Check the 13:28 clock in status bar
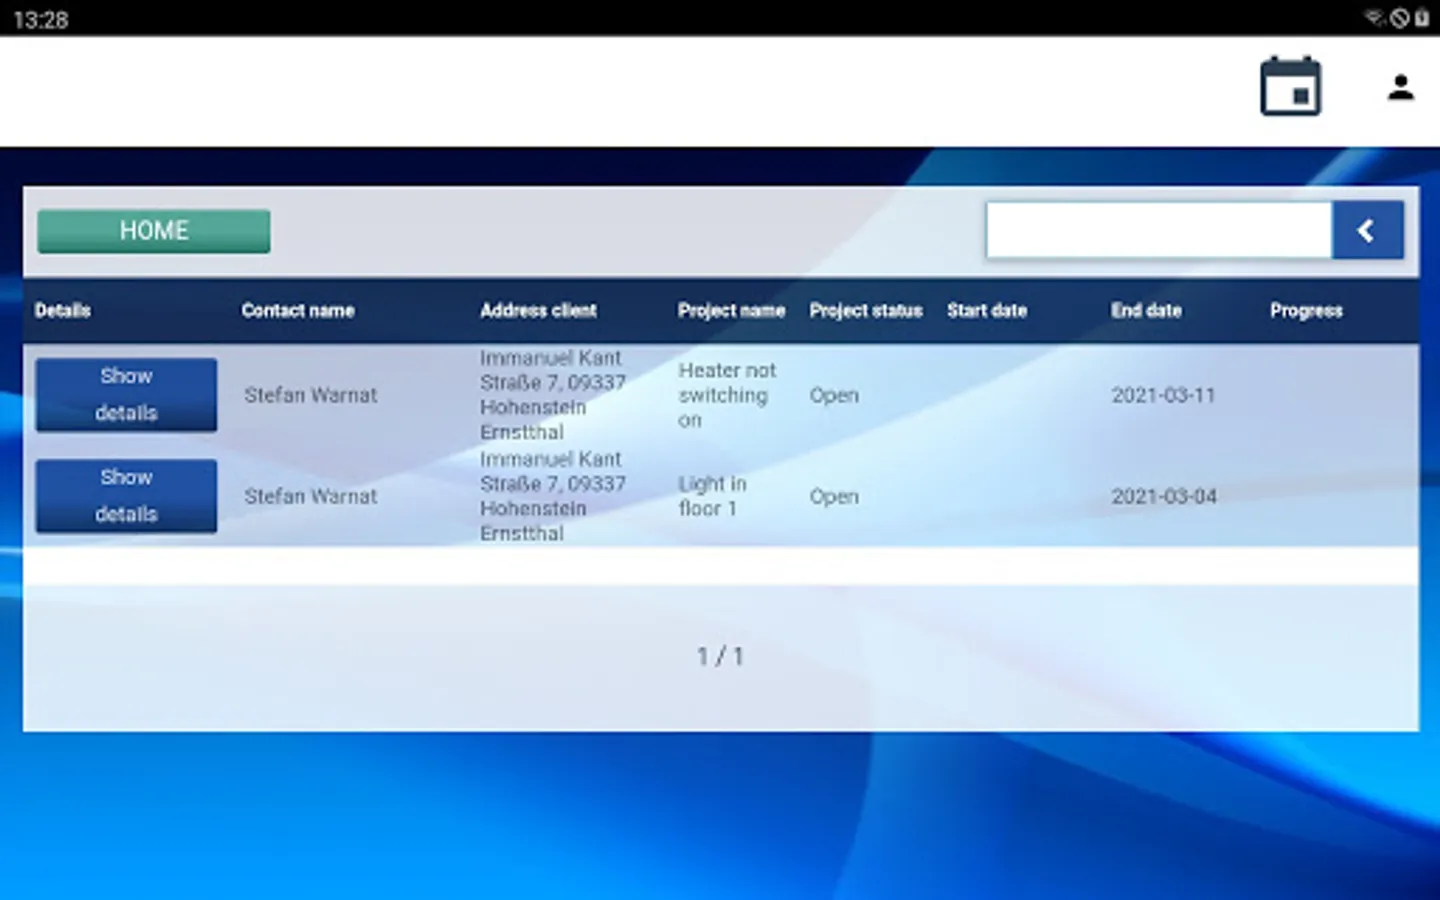 pyautogui.click(x=41, y=19)
